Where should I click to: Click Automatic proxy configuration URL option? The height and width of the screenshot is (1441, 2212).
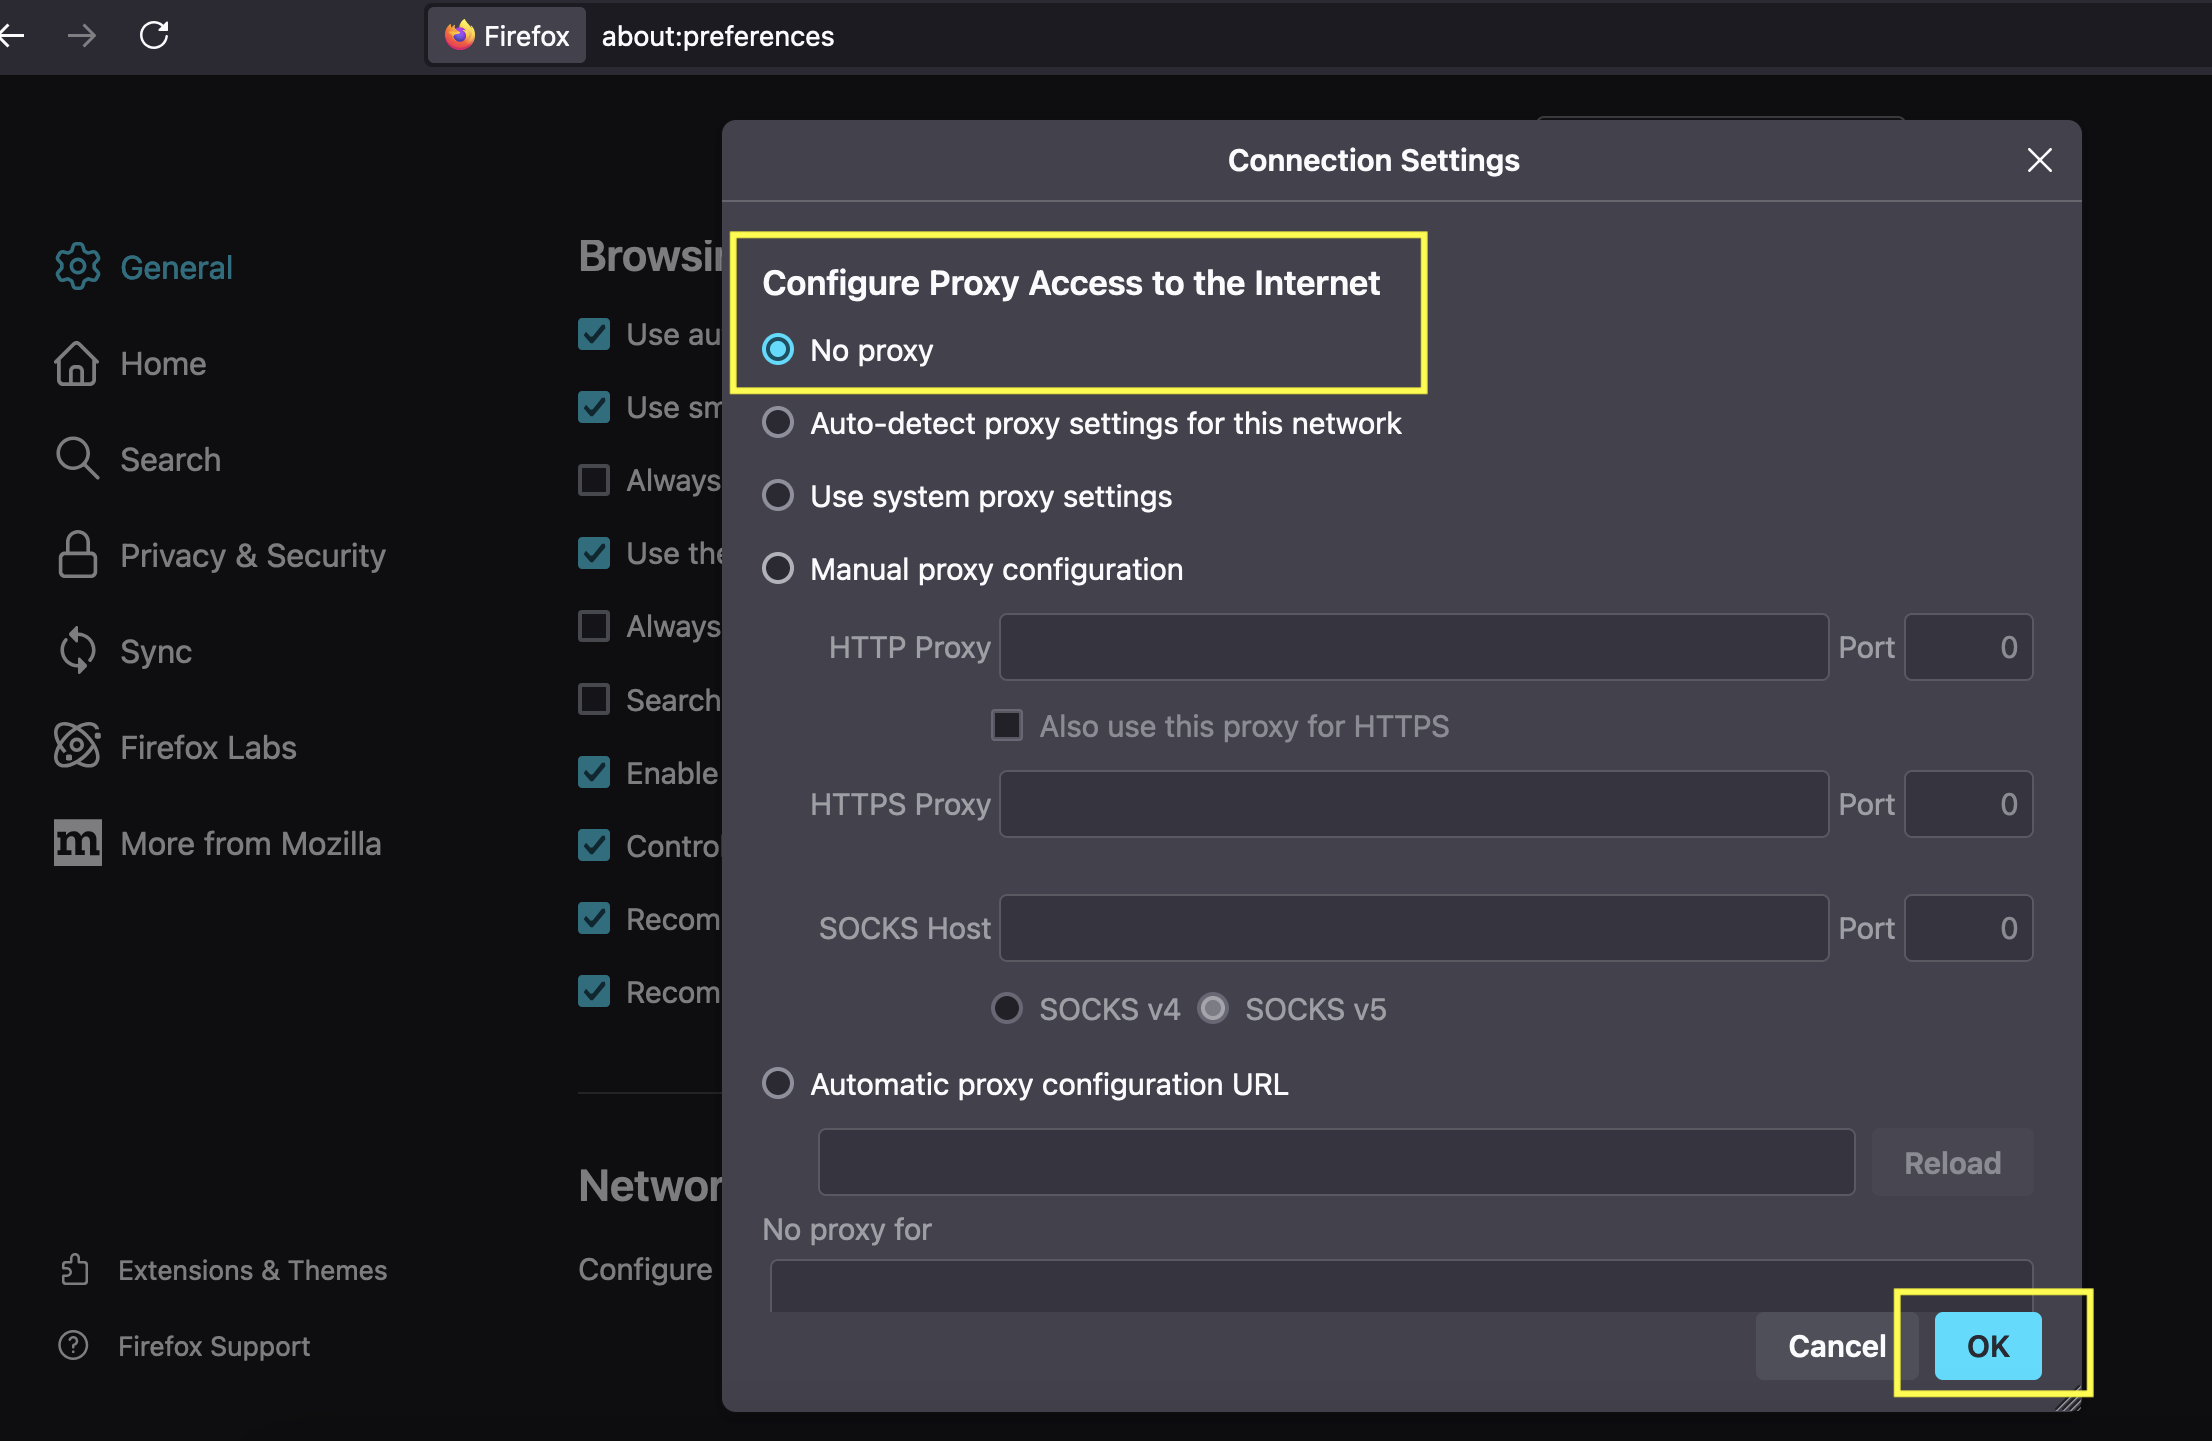pyautogui.click(x=779, y=1083)
